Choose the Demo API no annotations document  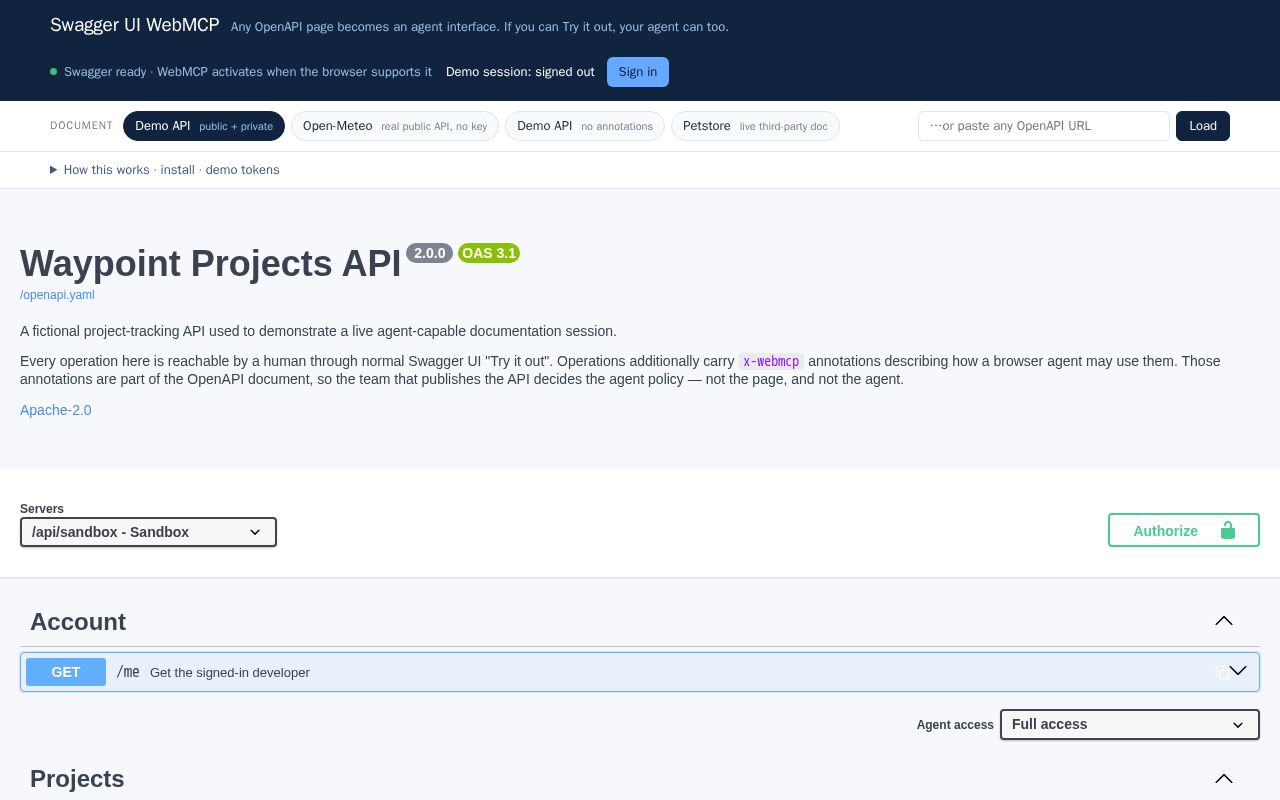tap(585, 126)
